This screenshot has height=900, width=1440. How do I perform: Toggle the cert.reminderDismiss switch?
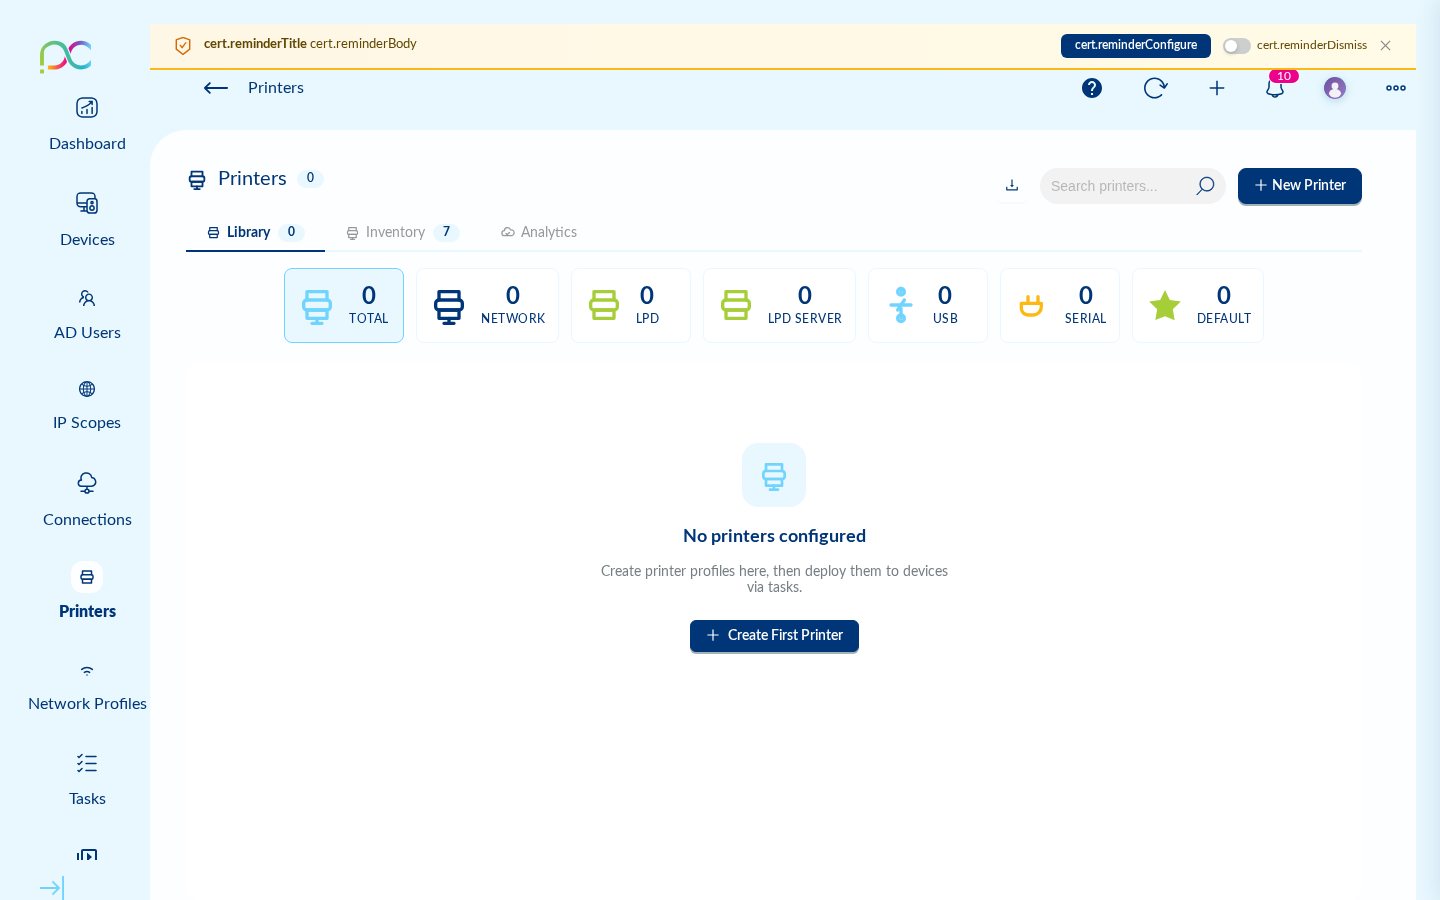point(1237,46)
